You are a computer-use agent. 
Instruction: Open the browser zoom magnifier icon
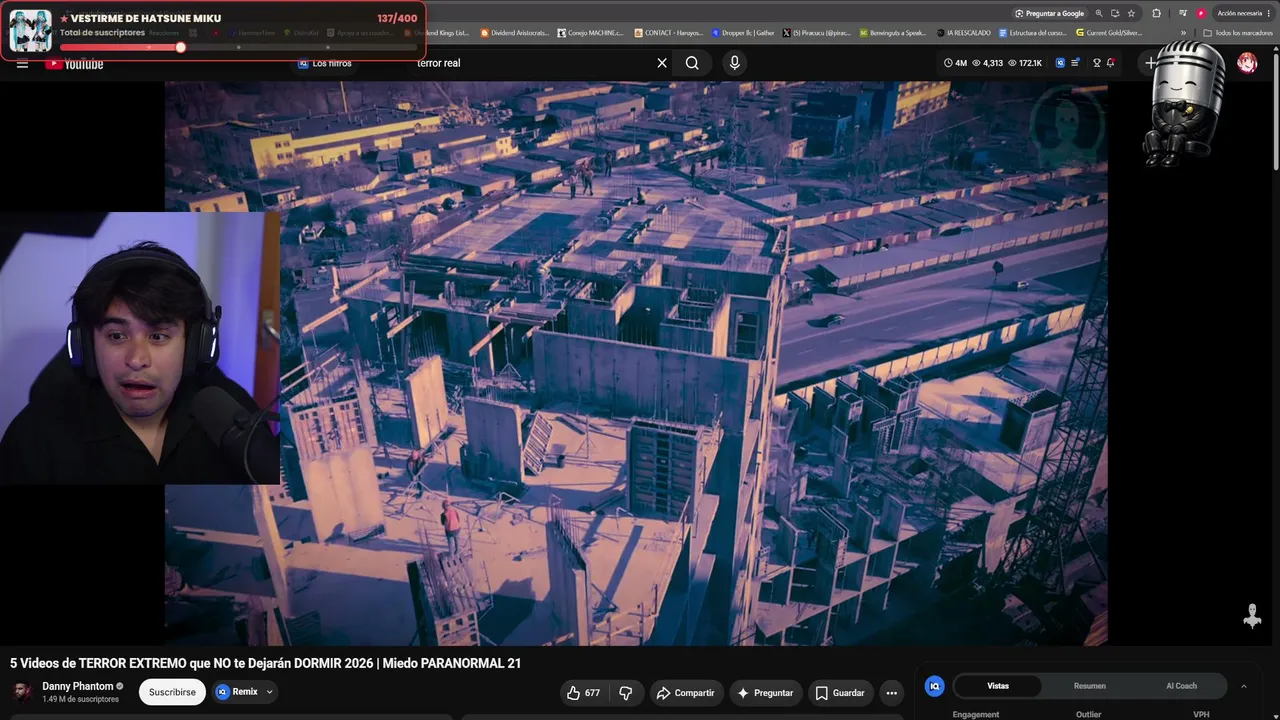(1099, 13)
